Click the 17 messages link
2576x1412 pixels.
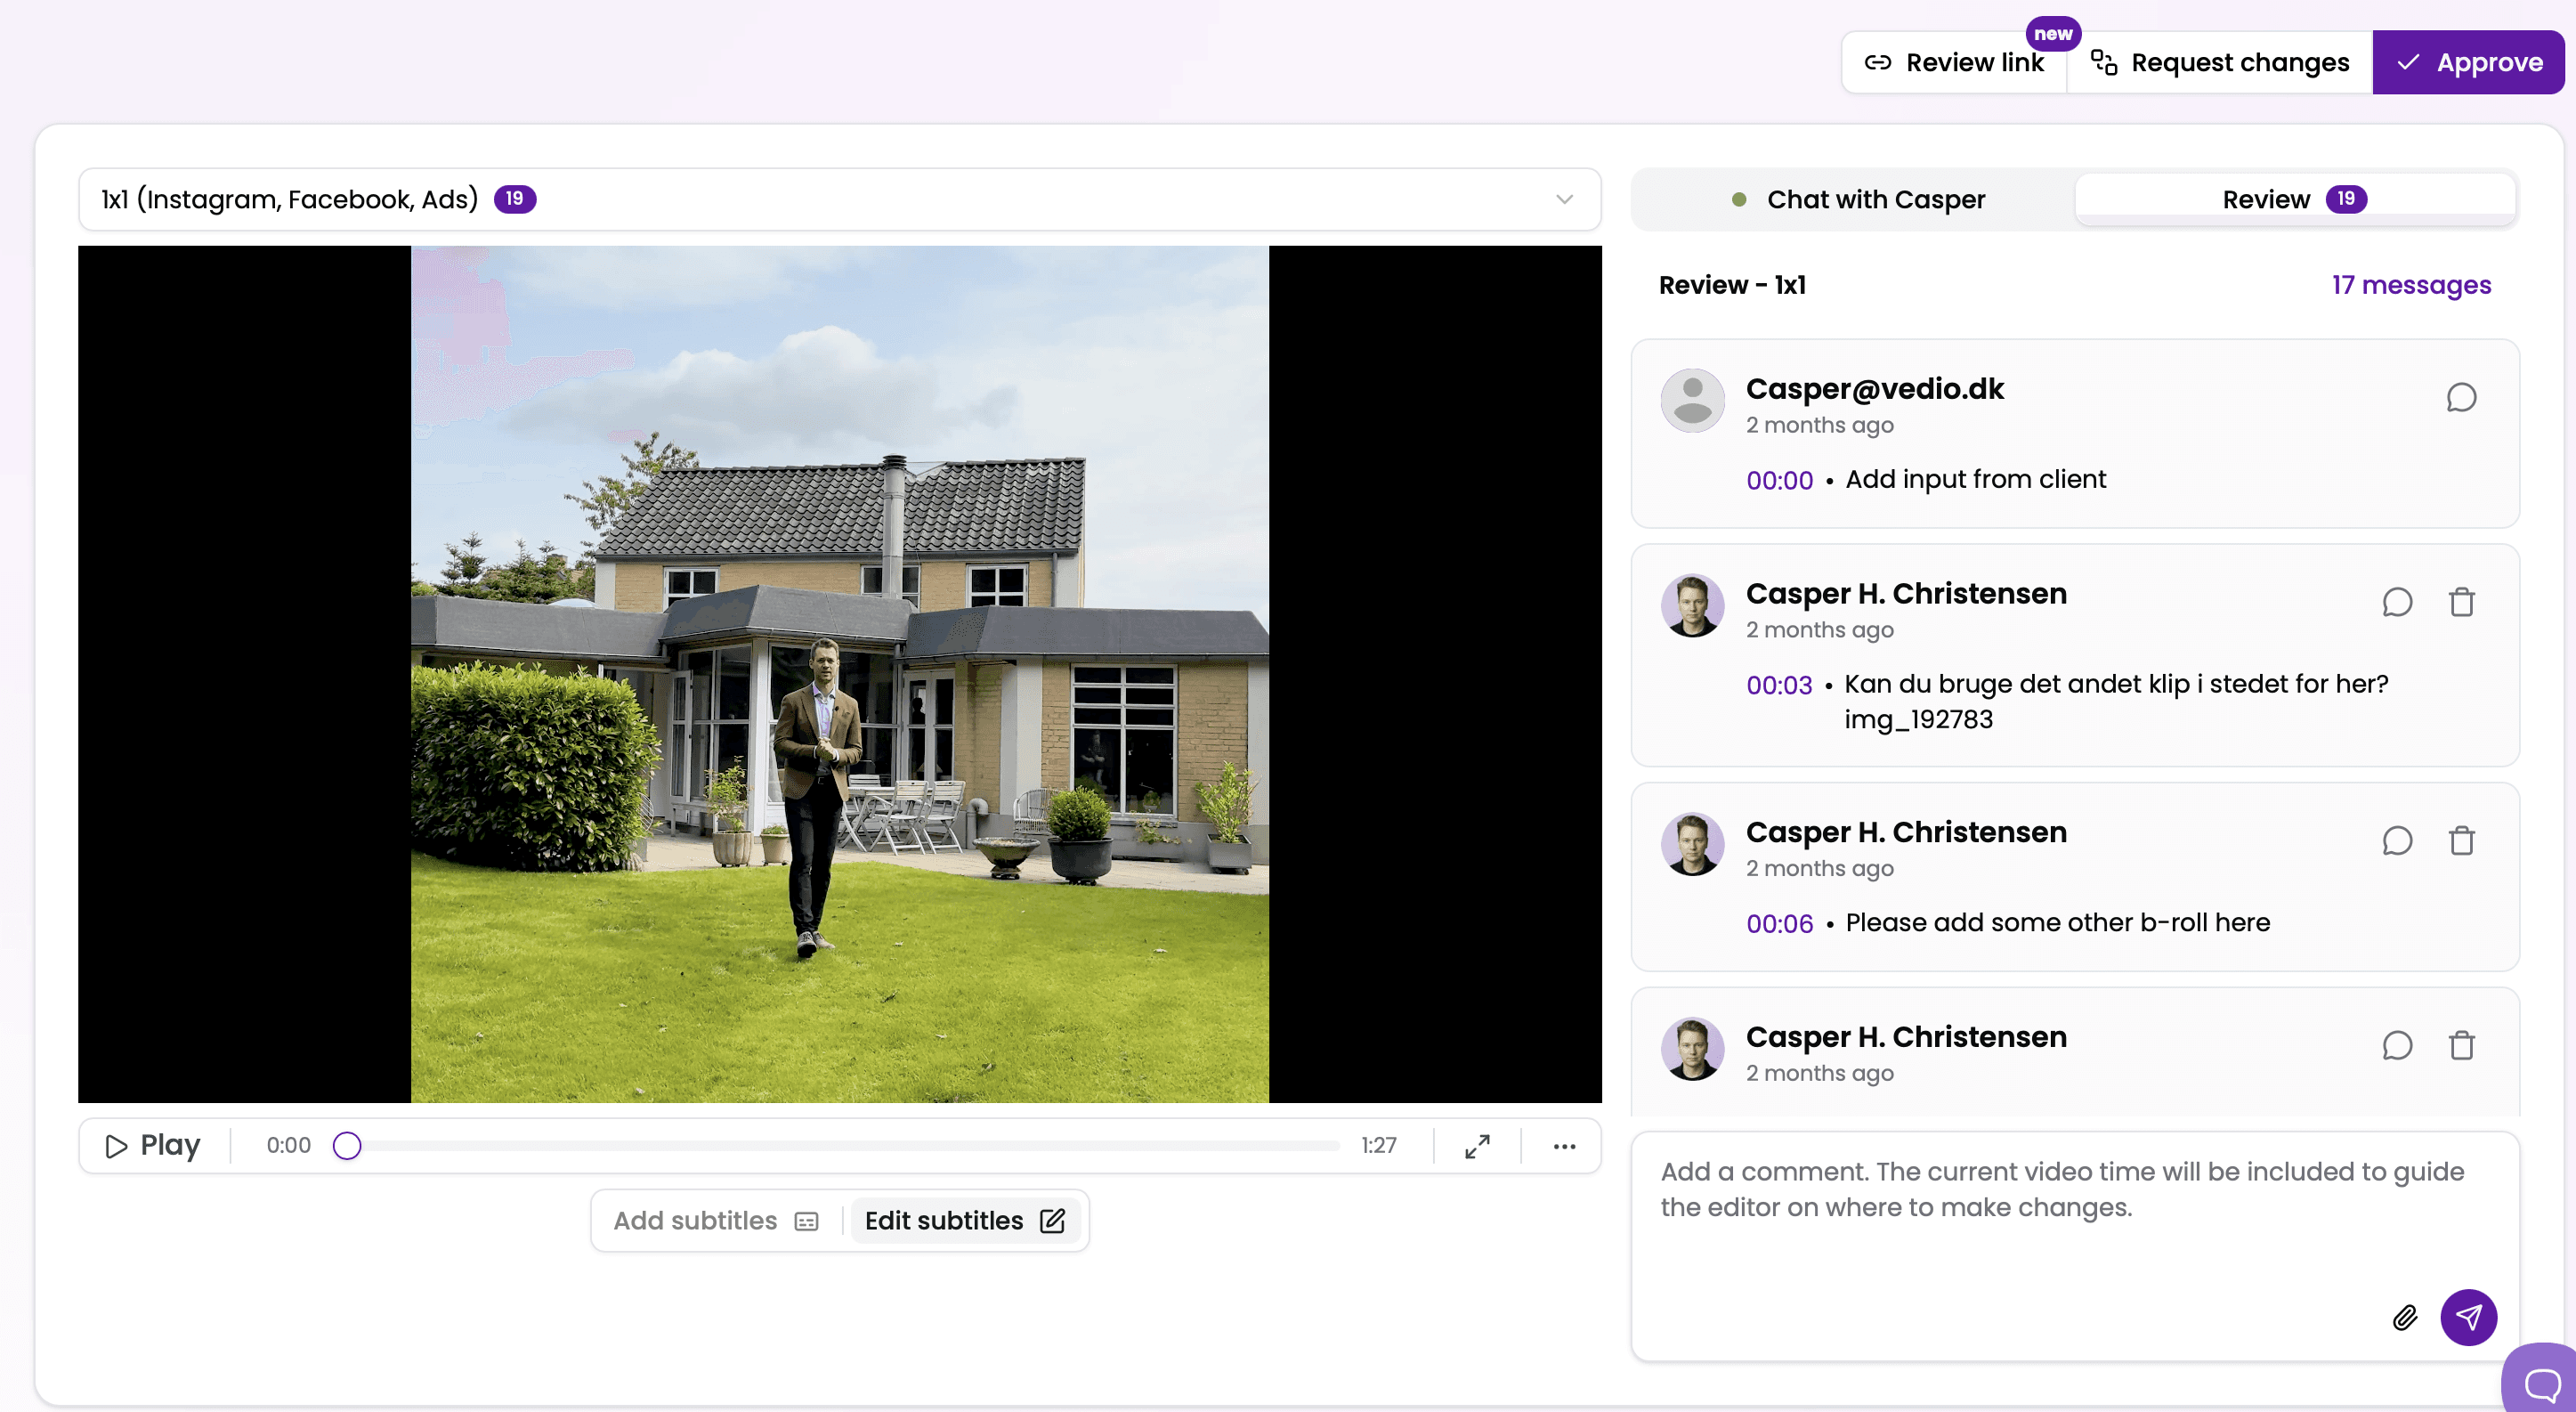(2410, 285)
